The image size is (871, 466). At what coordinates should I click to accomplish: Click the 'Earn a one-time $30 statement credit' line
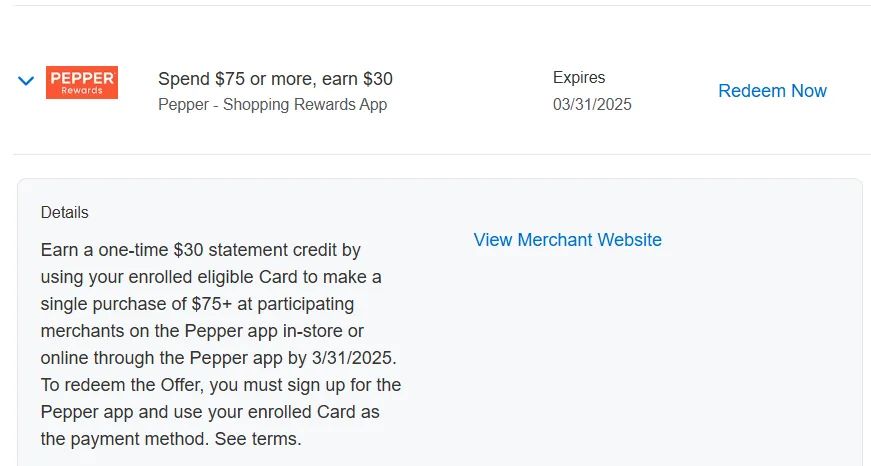201,250
